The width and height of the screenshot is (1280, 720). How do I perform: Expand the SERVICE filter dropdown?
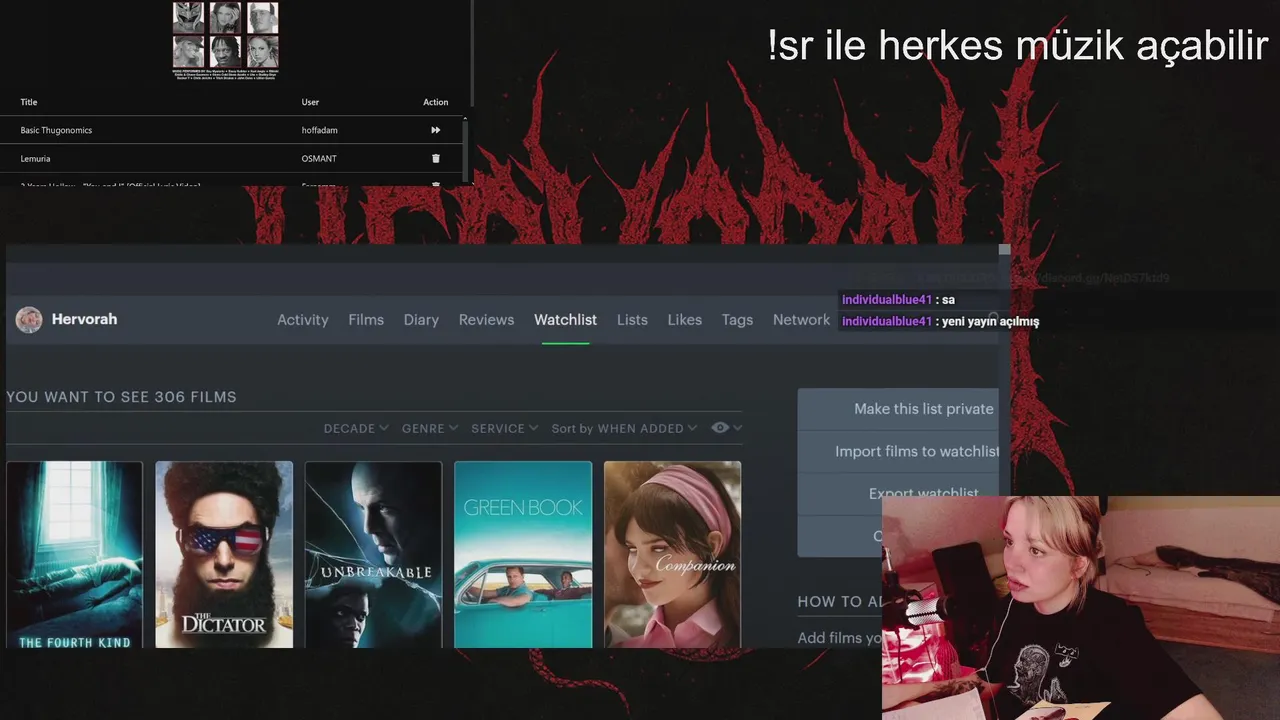tap(505, 428)
